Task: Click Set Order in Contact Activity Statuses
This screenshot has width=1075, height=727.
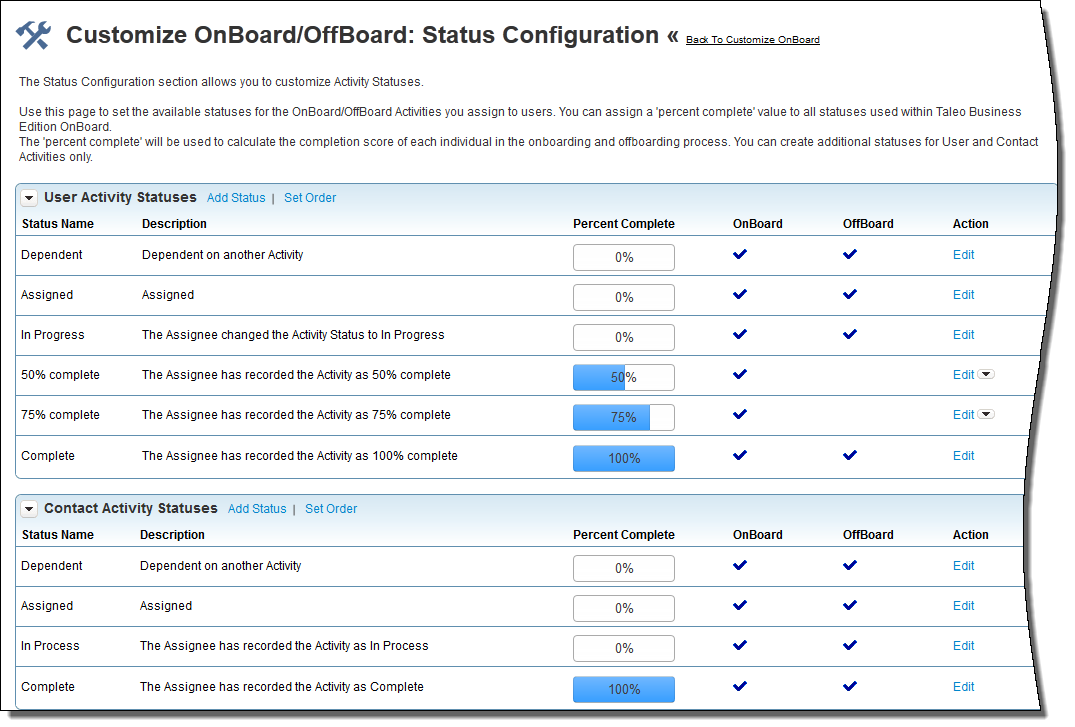Action: pos(331,508)
